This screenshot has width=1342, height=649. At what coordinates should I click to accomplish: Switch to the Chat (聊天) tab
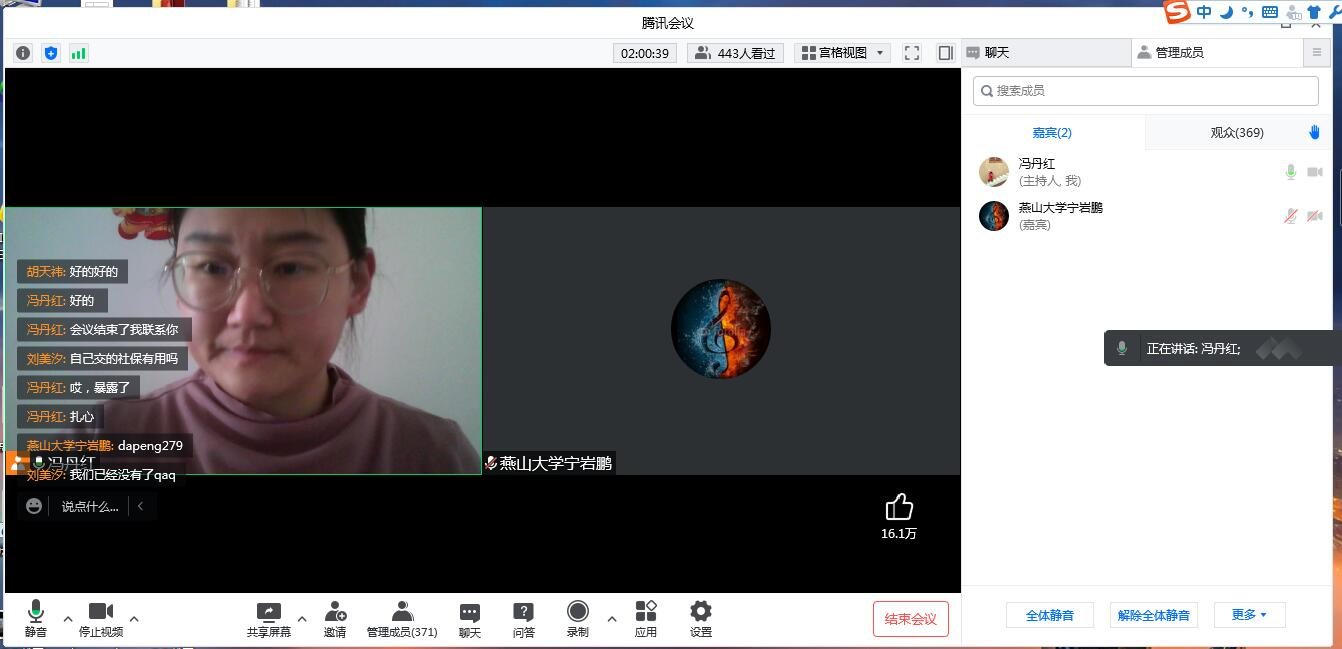pos(1045,53)
